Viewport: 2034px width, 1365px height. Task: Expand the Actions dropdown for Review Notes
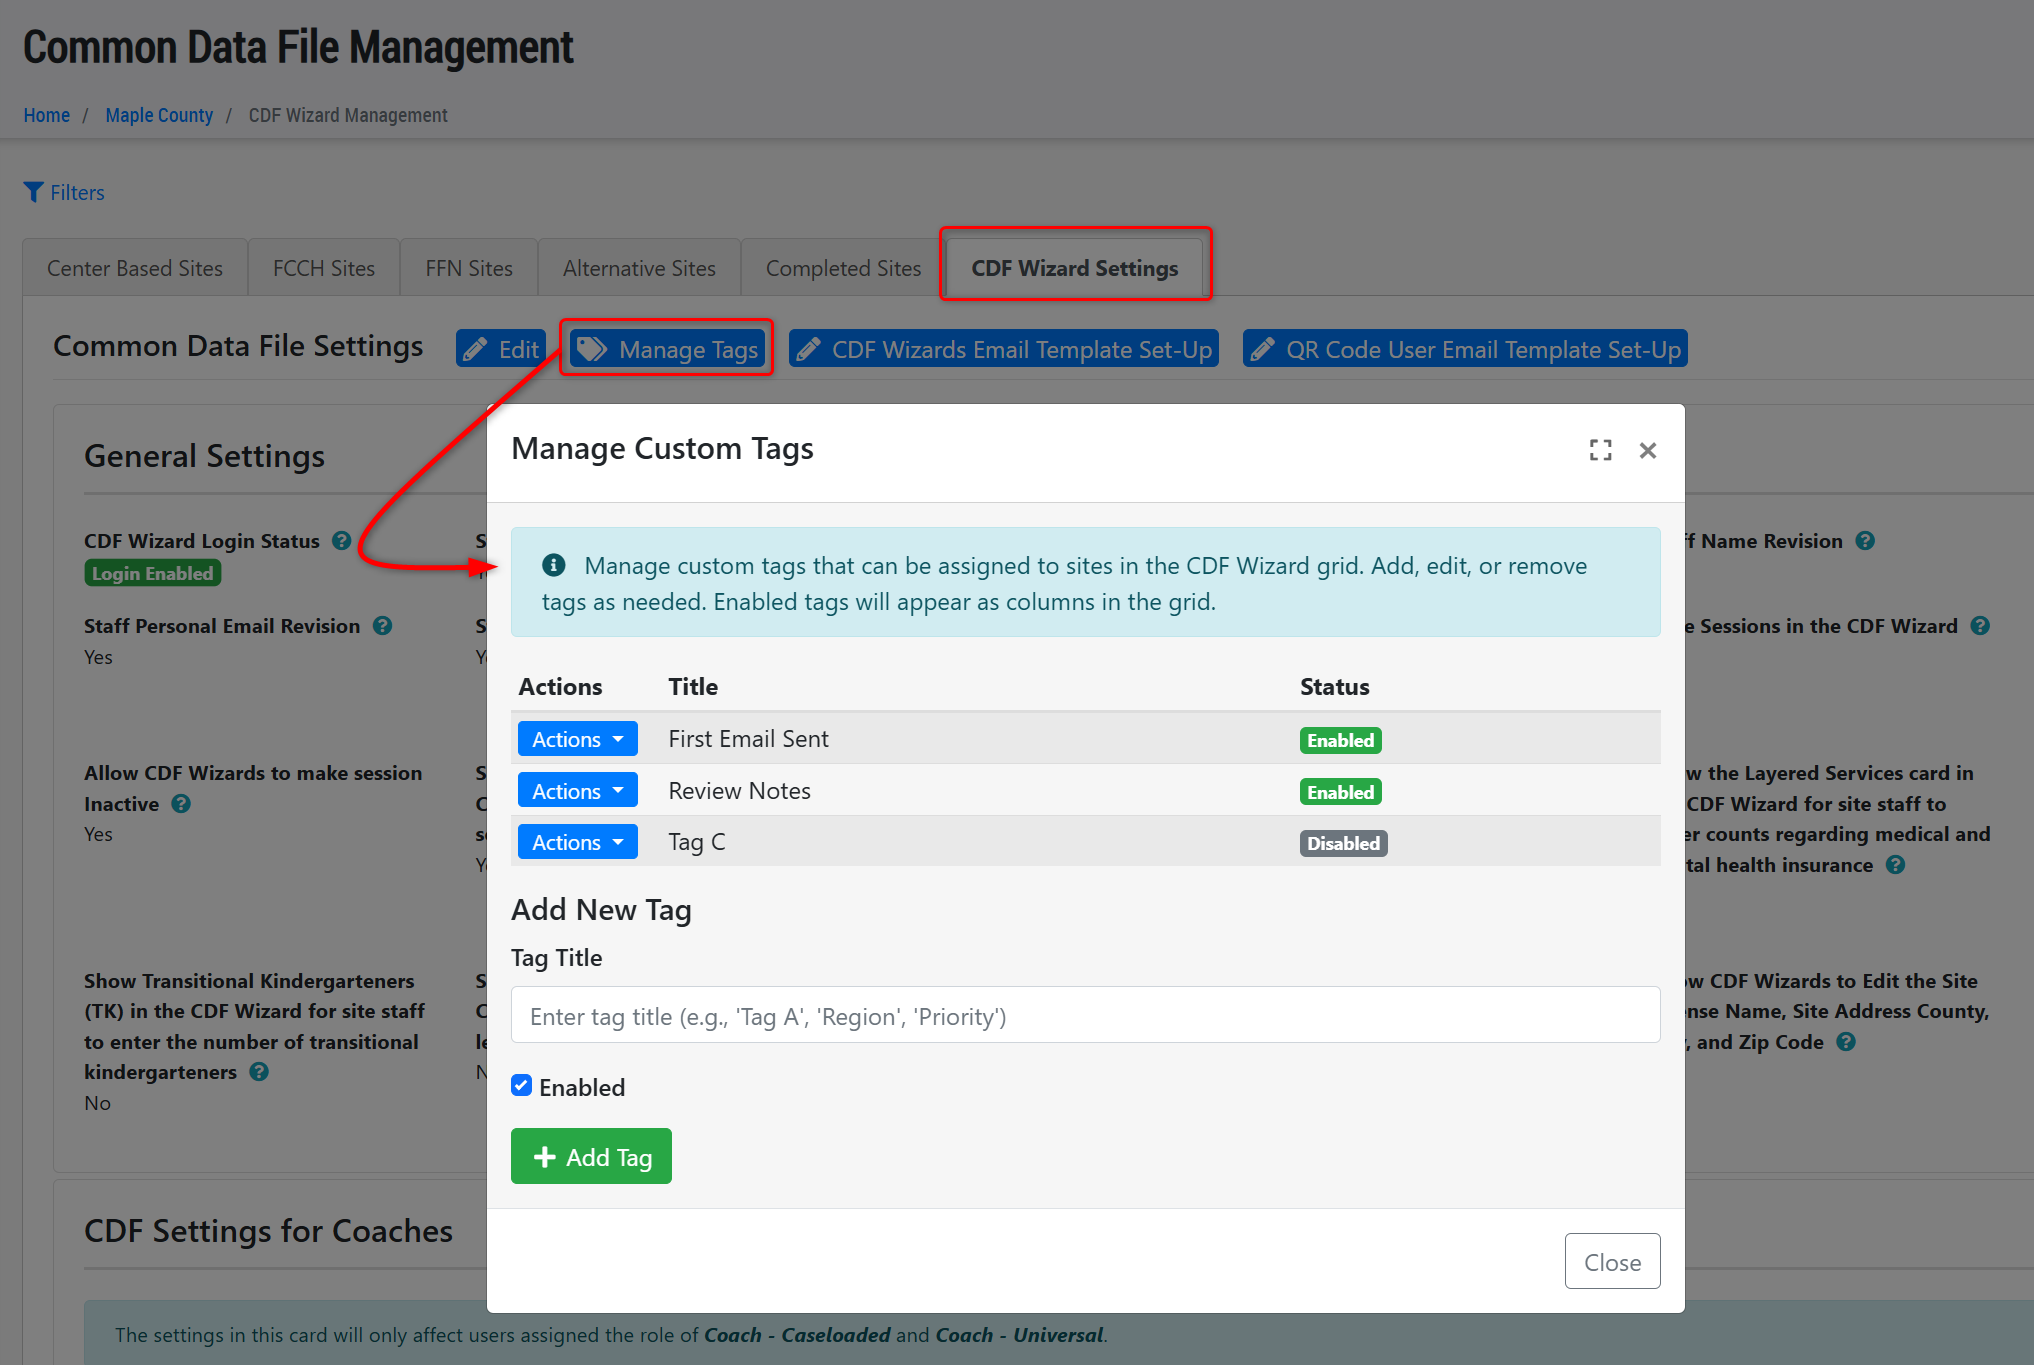click(577, 791)
